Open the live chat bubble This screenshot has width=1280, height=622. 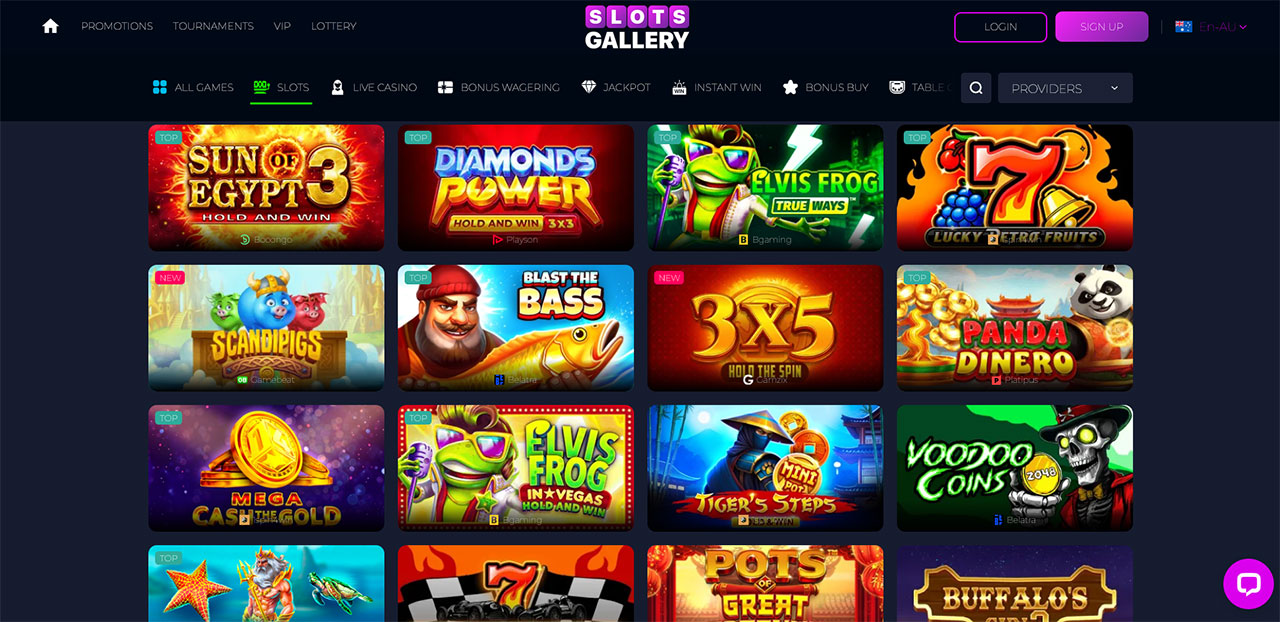point(1248,584)
